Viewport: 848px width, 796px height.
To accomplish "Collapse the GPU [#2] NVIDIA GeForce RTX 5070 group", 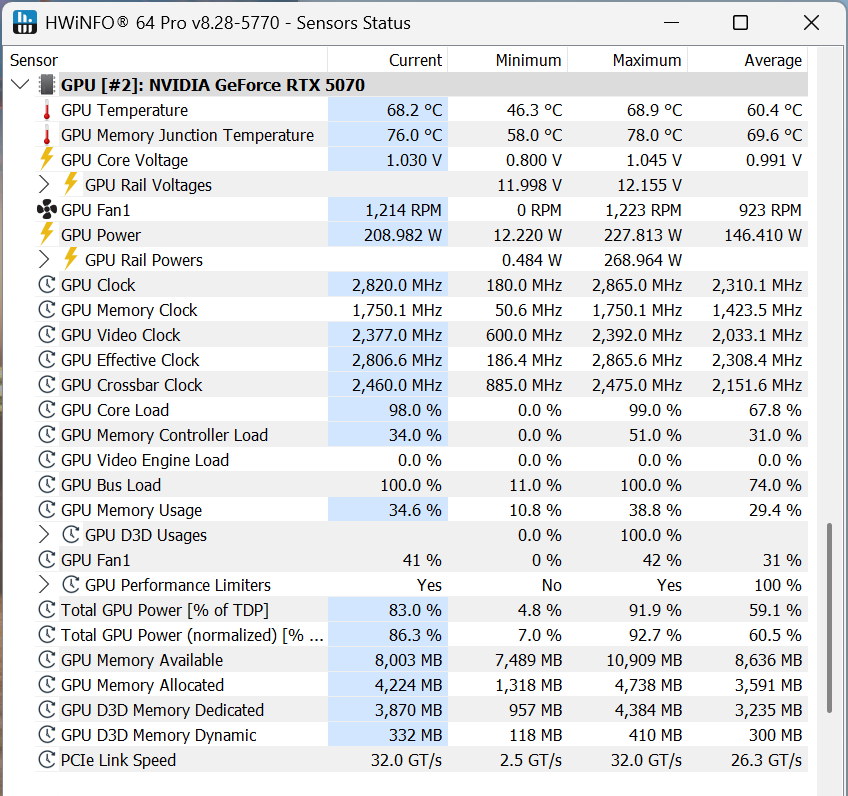I will point(19,85).
